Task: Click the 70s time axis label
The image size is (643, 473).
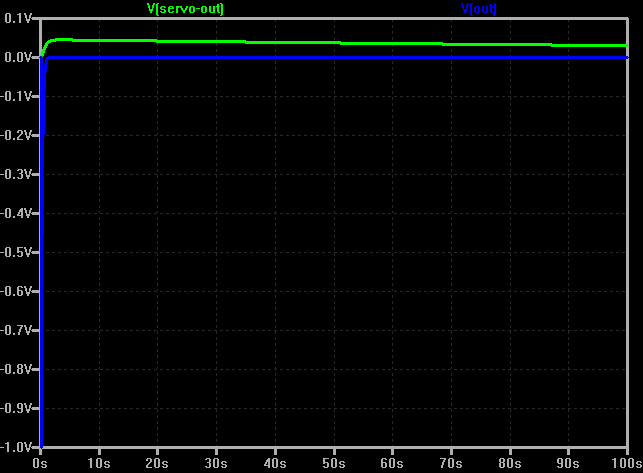Action: 451,464
